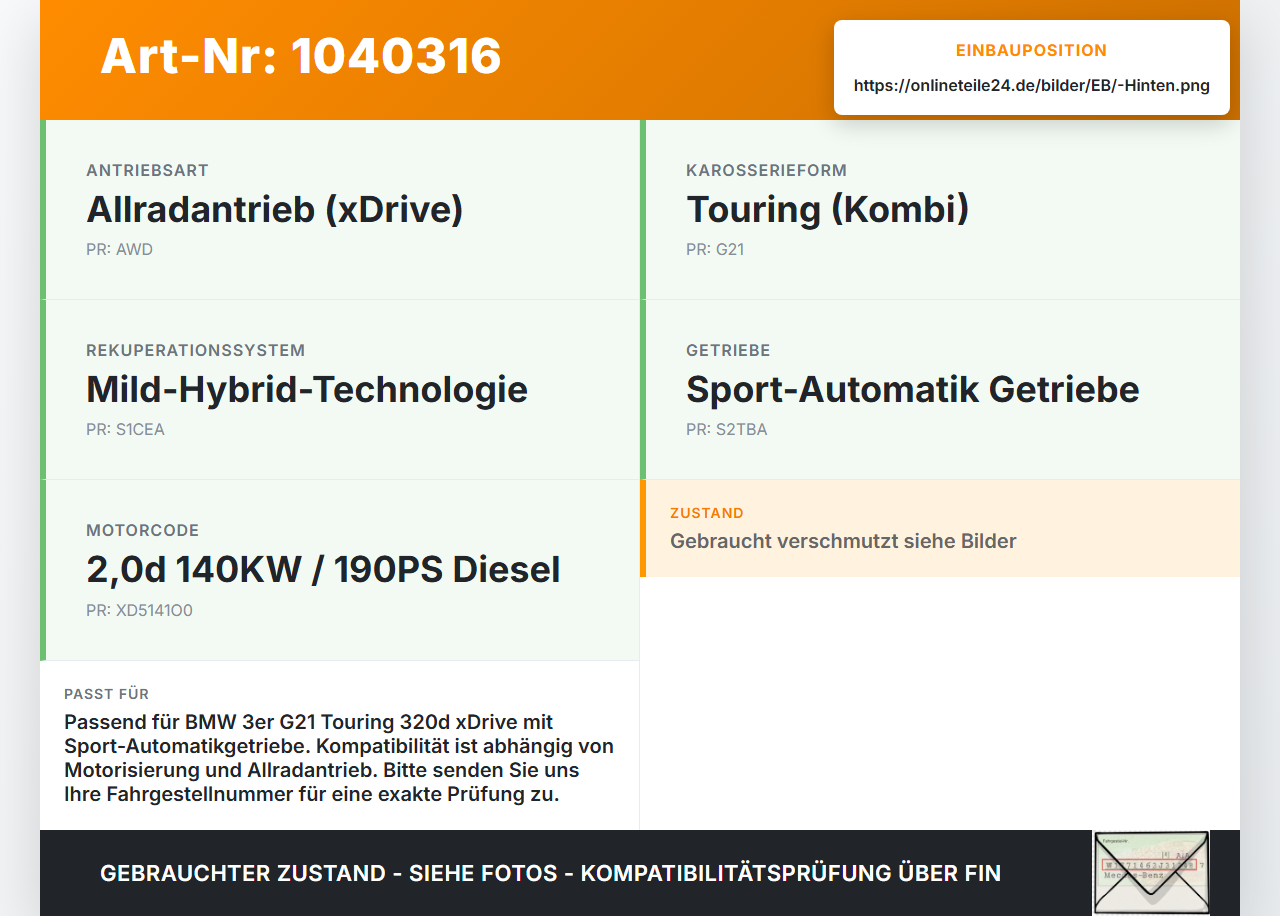Click the ZUSTAND label
This screenshot has height=916, width=1280.
[707, 513]
